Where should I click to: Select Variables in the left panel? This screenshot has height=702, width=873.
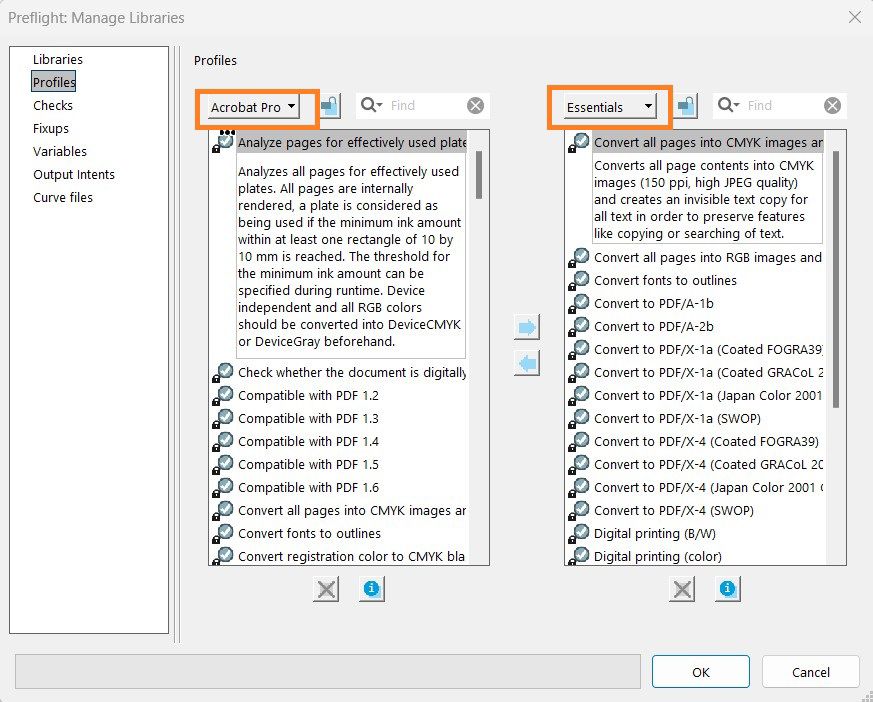(60, 151)
